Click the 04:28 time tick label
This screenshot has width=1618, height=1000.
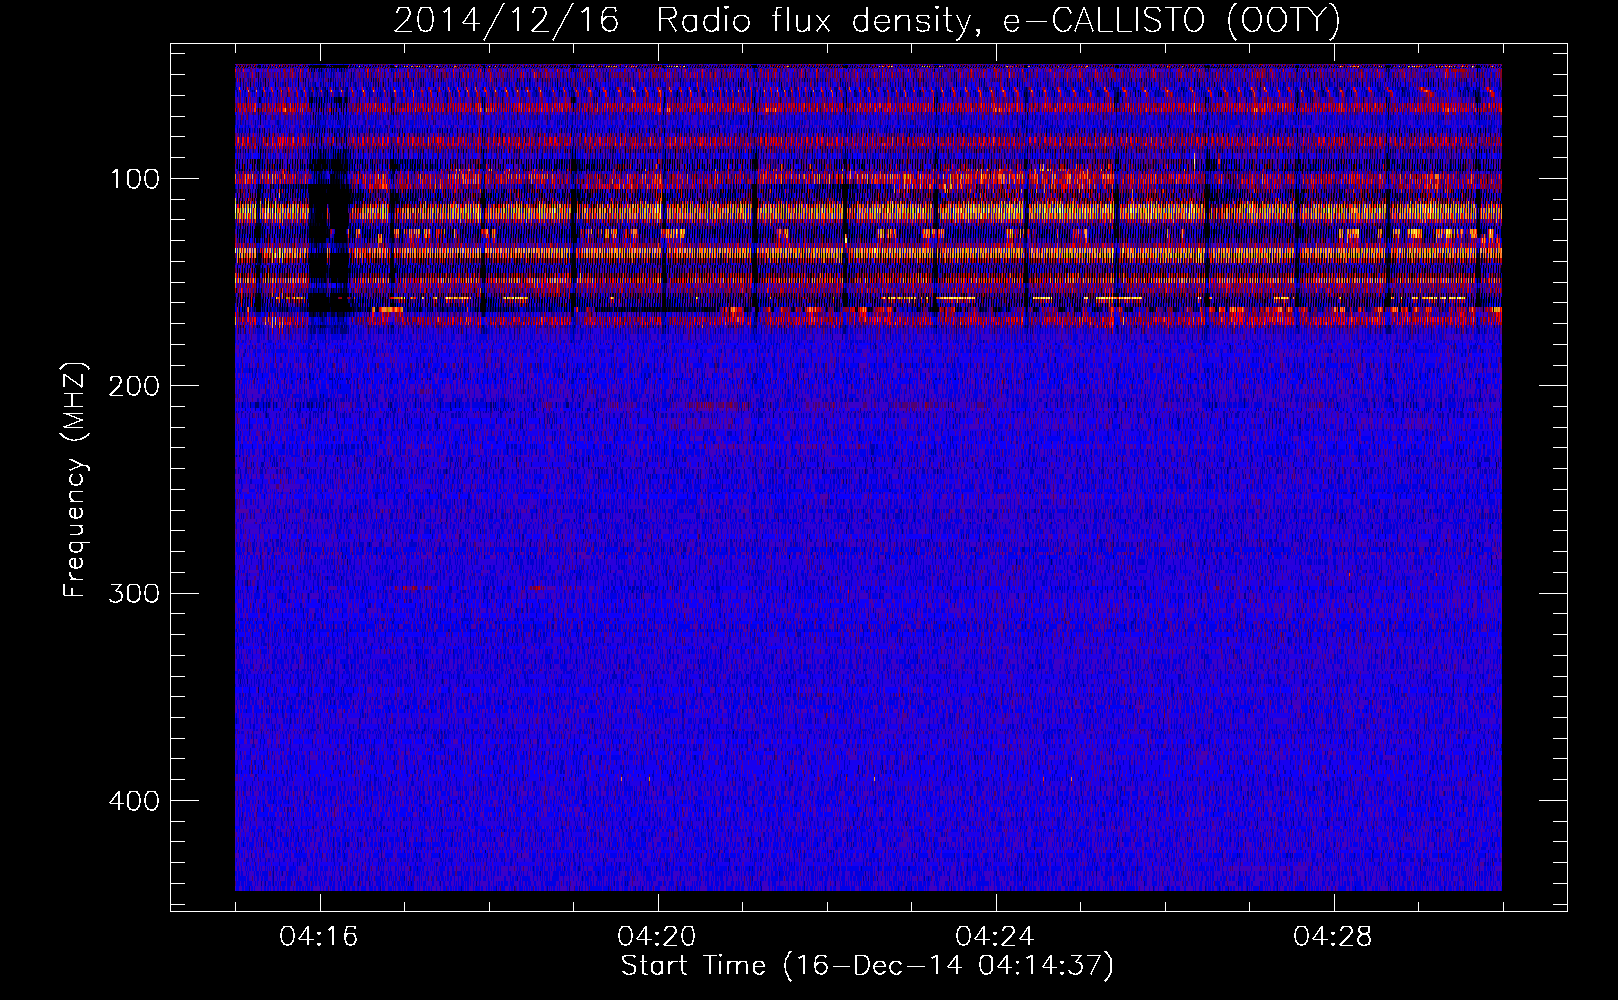1334,937
